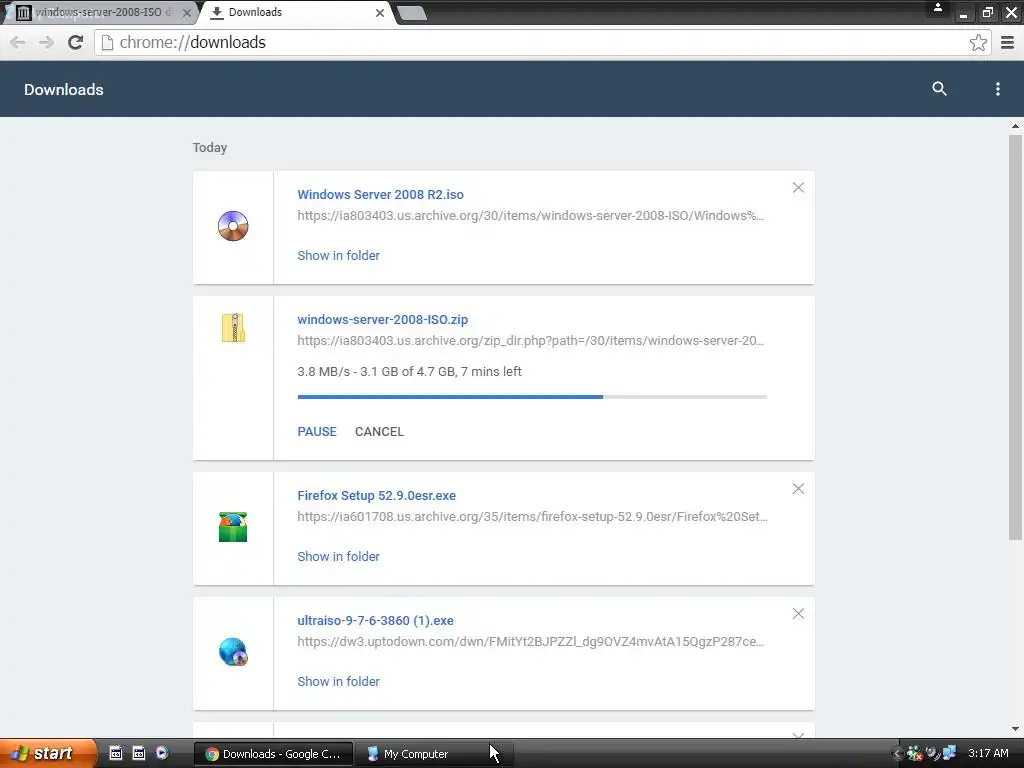Open the windows-server-2008-ISO.zip file link
This screenshot has width=1024, height=768.
[x=382, y=319]
